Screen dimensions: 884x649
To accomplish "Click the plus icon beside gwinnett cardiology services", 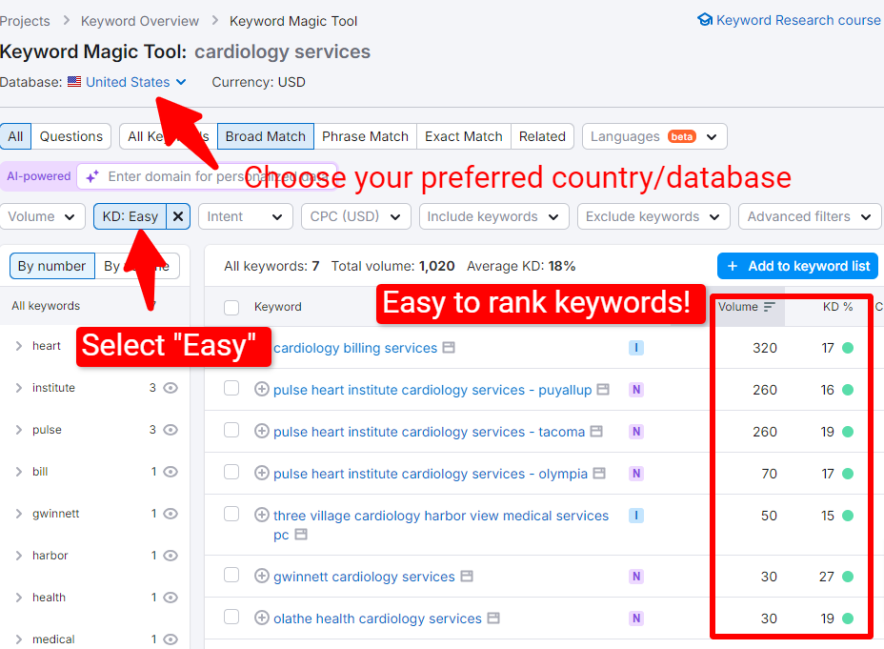I will (x=262, y=576).
